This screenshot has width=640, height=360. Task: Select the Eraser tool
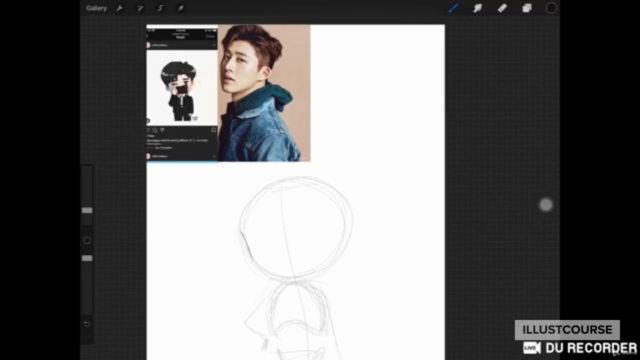click(x=502, y=8)
